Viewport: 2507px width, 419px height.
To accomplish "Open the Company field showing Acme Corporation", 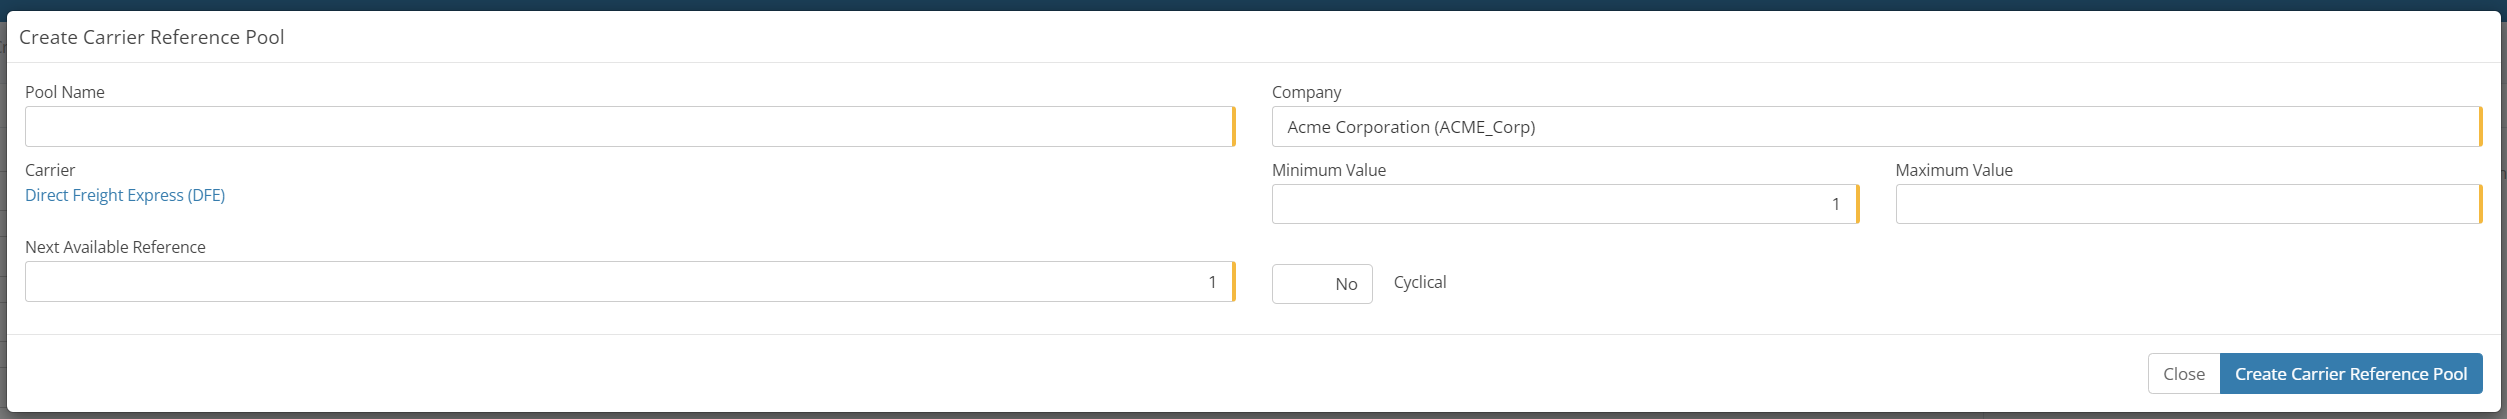I will click(1874, 127).
